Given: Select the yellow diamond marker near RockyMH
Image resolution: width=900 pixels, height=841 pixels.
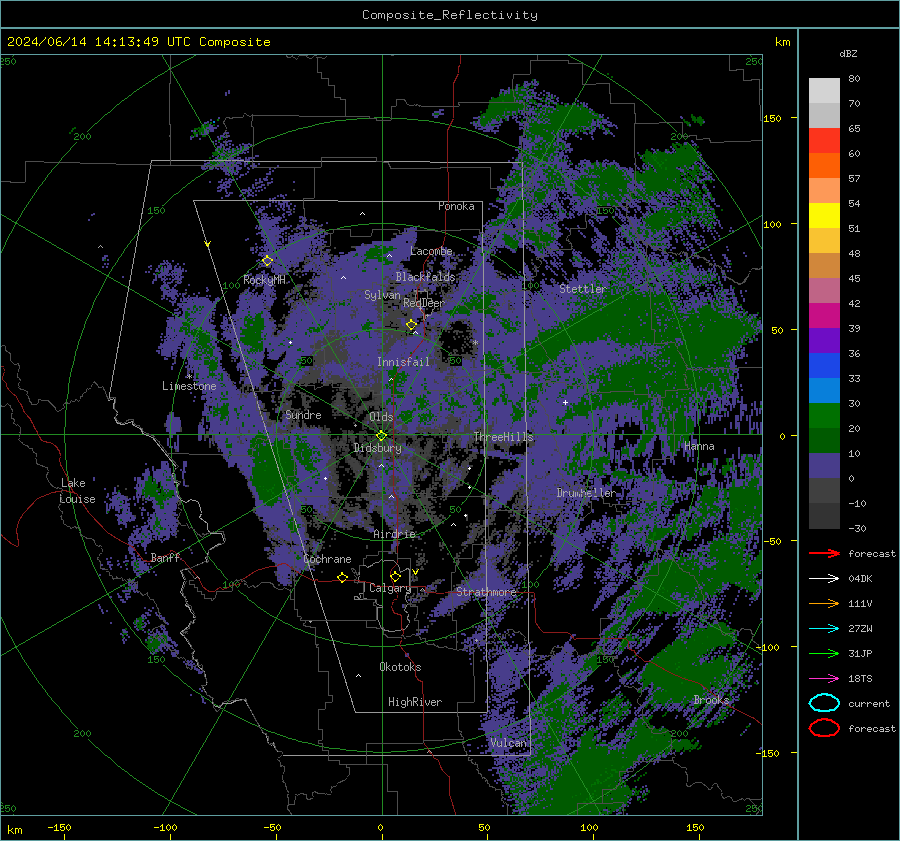Looking at the screenshot, I should (267, 261).
